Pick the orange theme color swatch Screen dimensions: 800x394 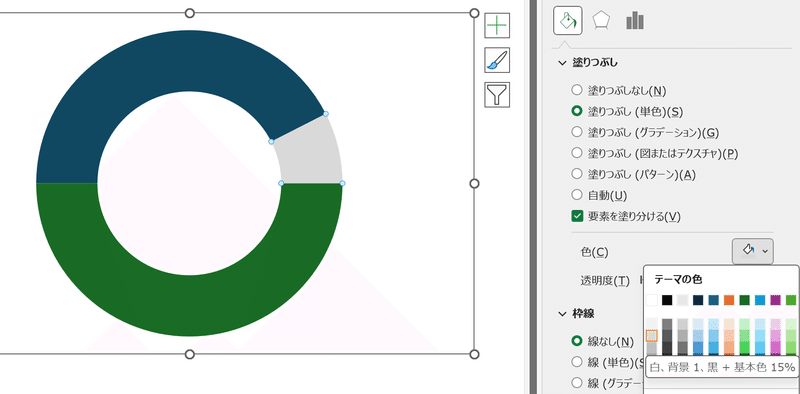click(x=729, y=300)
